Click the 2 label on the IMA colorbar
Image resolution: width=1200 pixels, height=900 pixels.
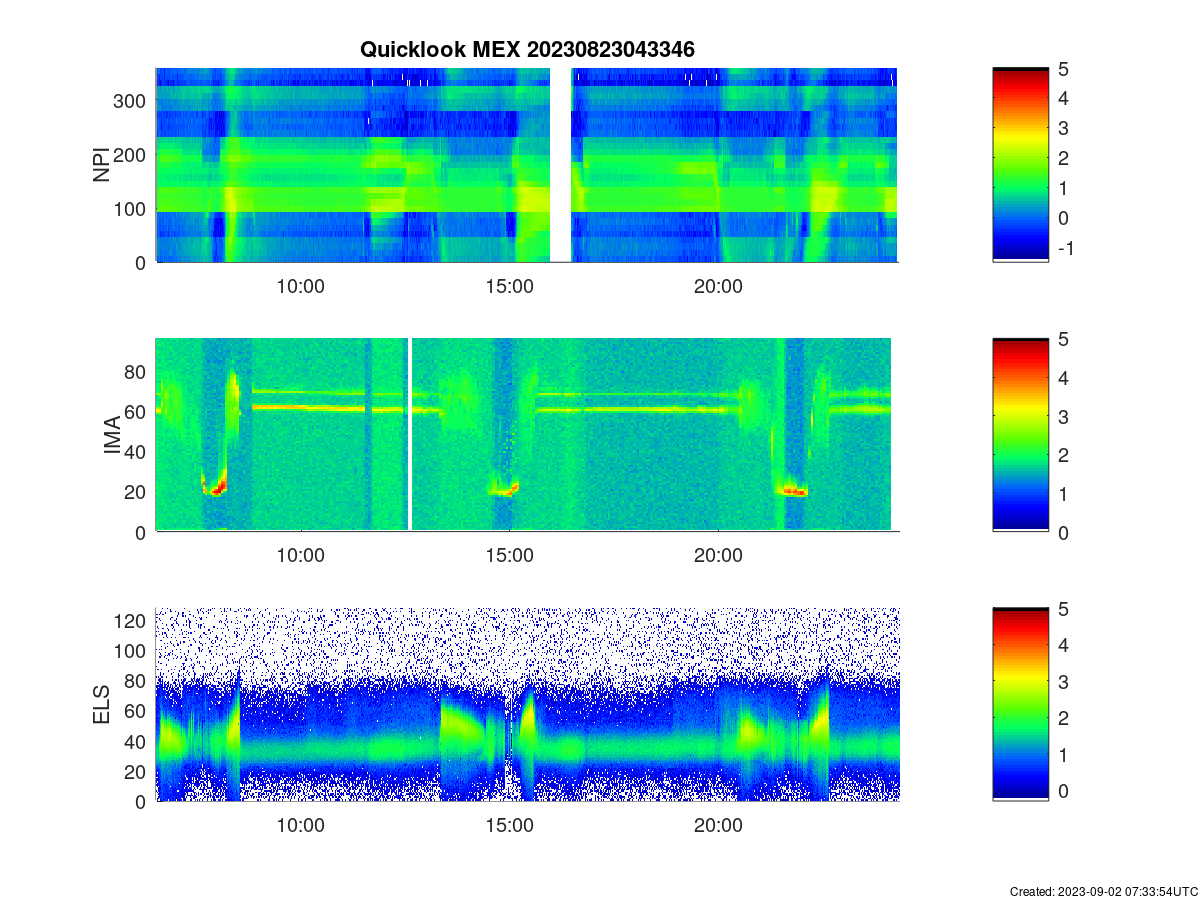[1064, 455]
